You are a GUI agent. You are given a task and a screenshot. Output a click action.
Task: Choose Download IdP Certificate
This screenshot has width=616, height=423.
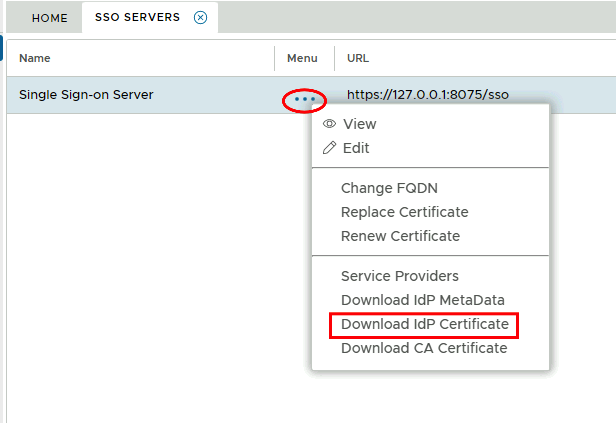425,325
